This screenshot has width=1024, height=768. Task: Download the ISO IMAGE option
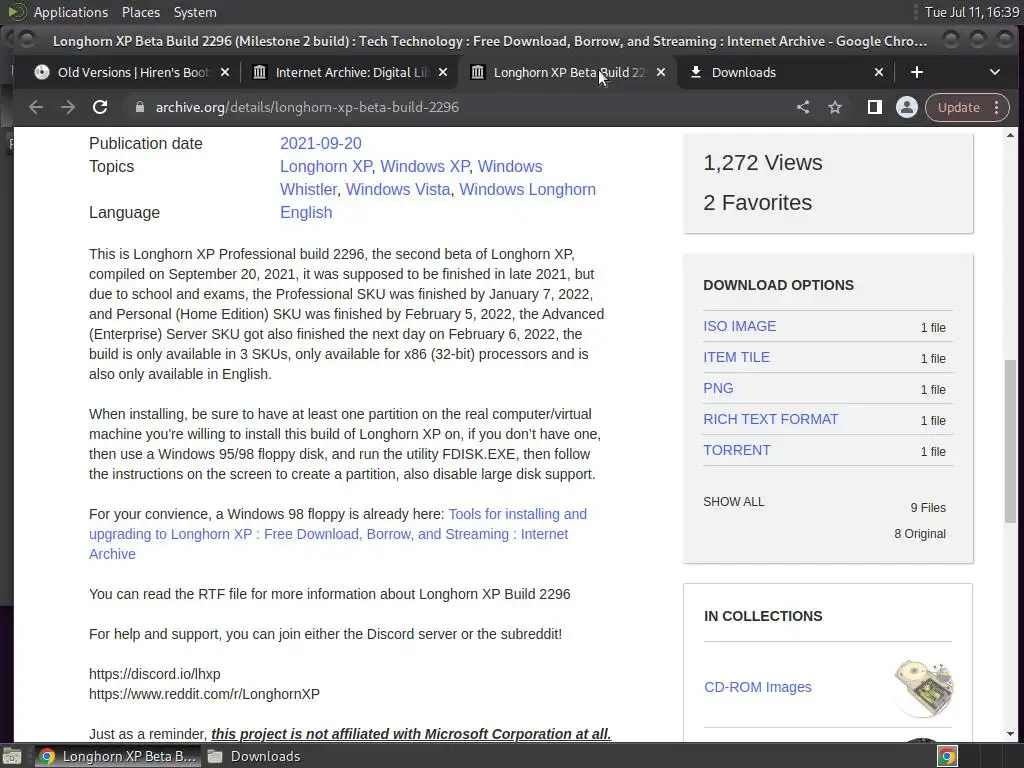(739, 326)
